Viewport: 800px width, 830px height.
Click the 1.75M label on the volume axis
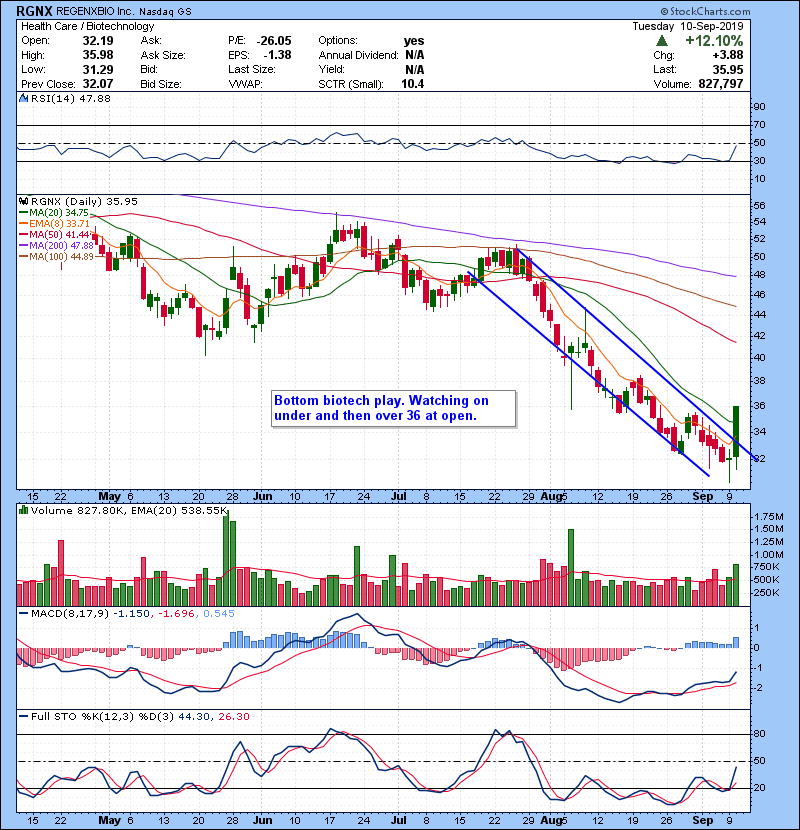point(769,516)
